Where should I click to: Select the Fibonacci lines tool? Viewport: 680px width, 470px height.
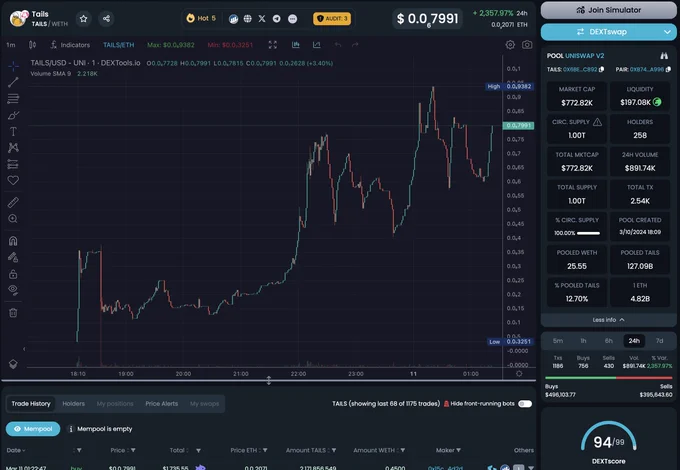pos(13,99)
